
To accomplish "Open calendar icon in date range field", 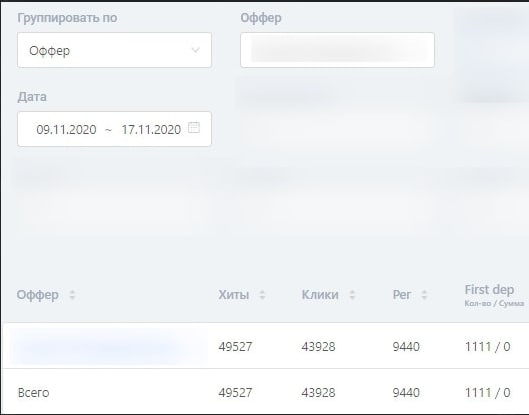I will (x=194, y=128).
